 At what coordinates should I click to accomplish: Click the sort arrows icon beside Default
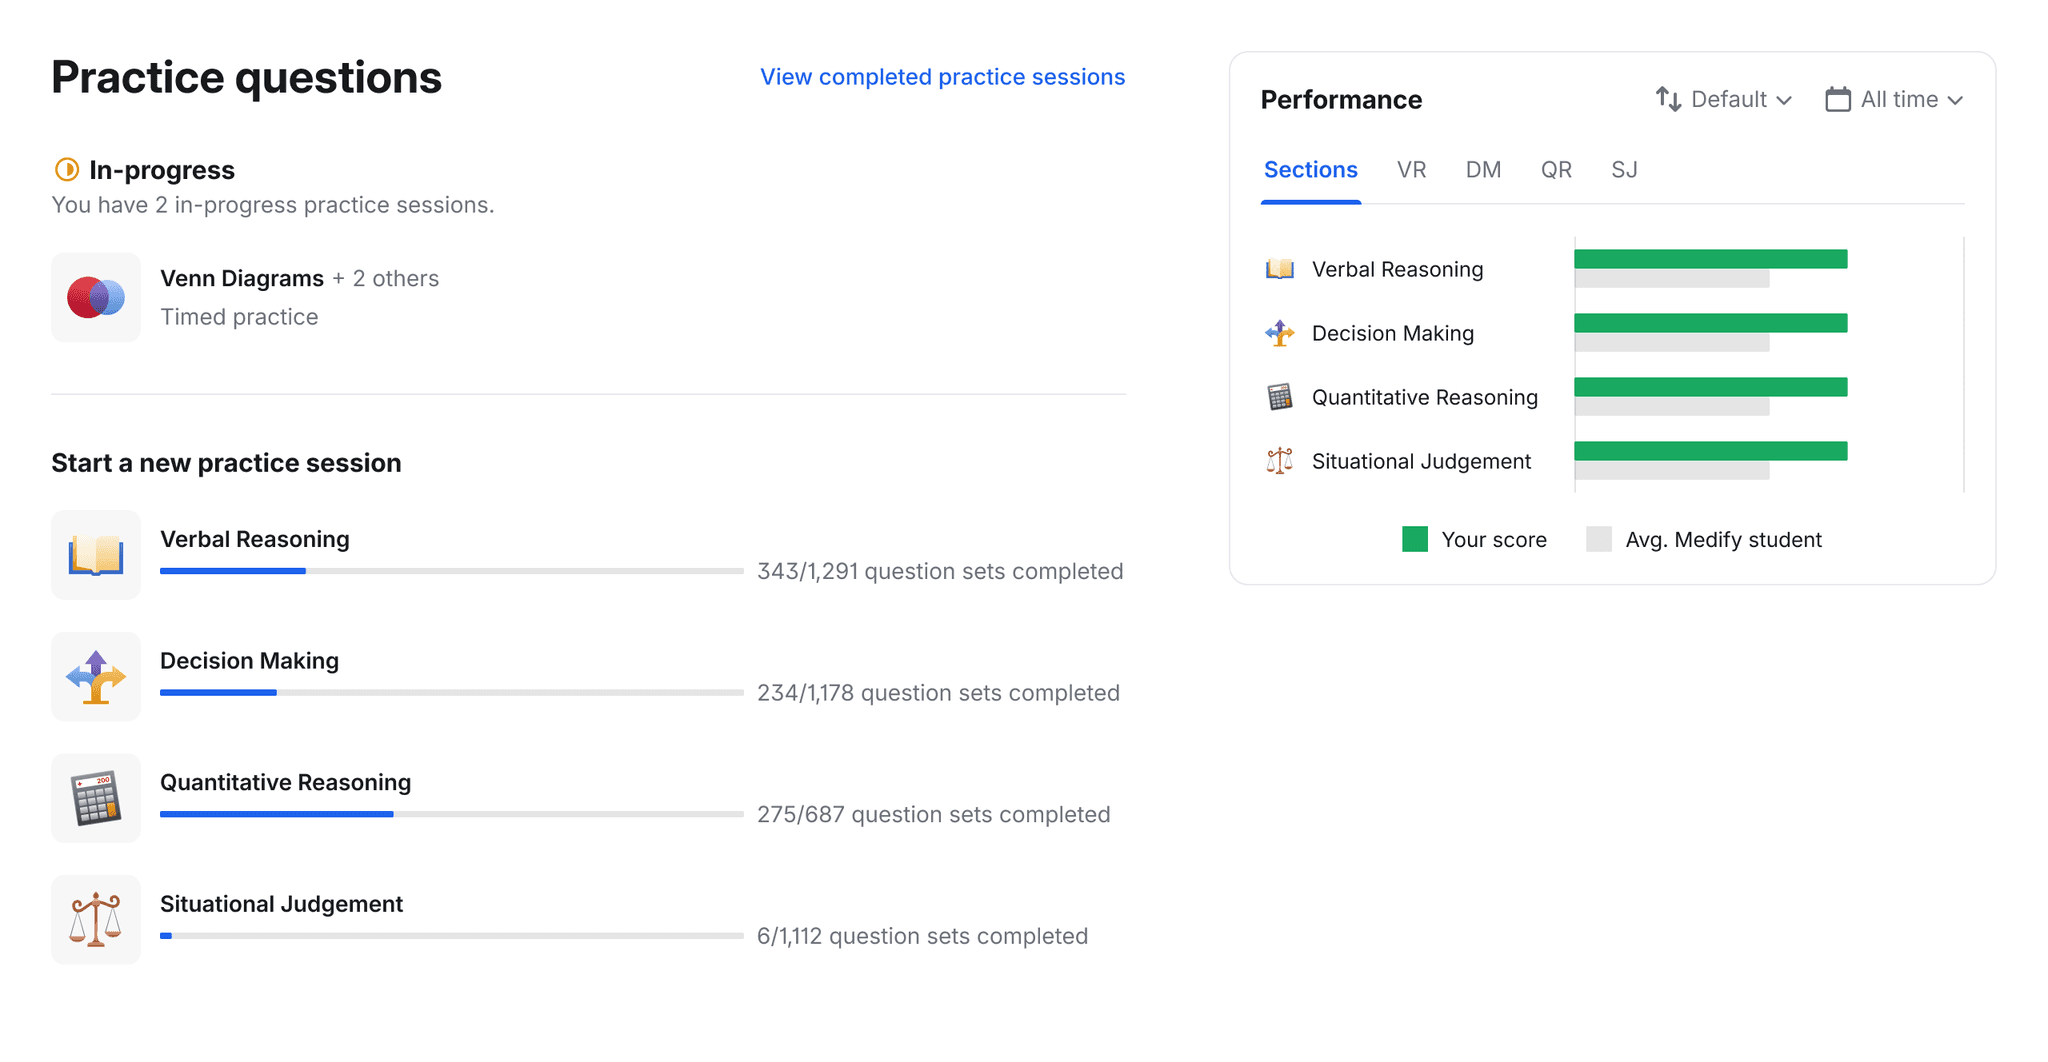tap(1667, 100)
